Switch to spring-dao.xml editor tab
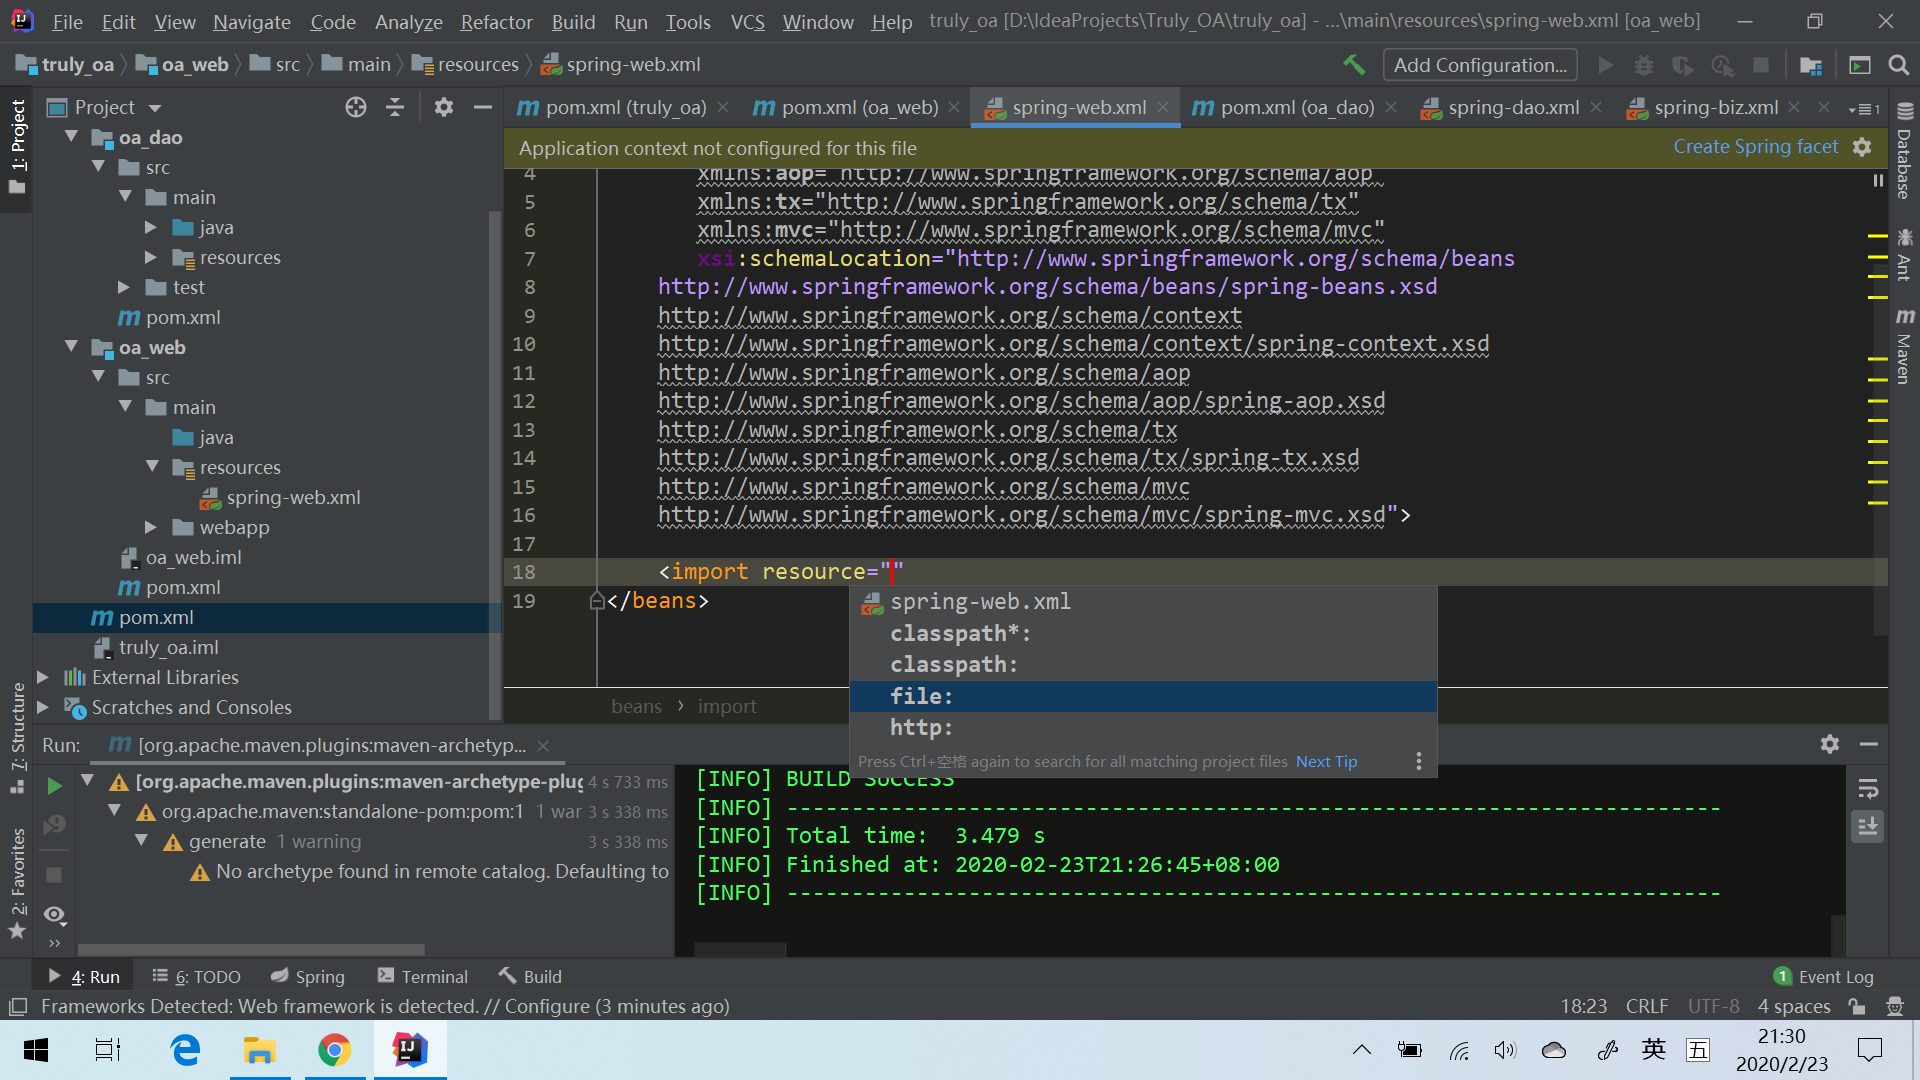1920x1080 pixels. point(1513,107)
